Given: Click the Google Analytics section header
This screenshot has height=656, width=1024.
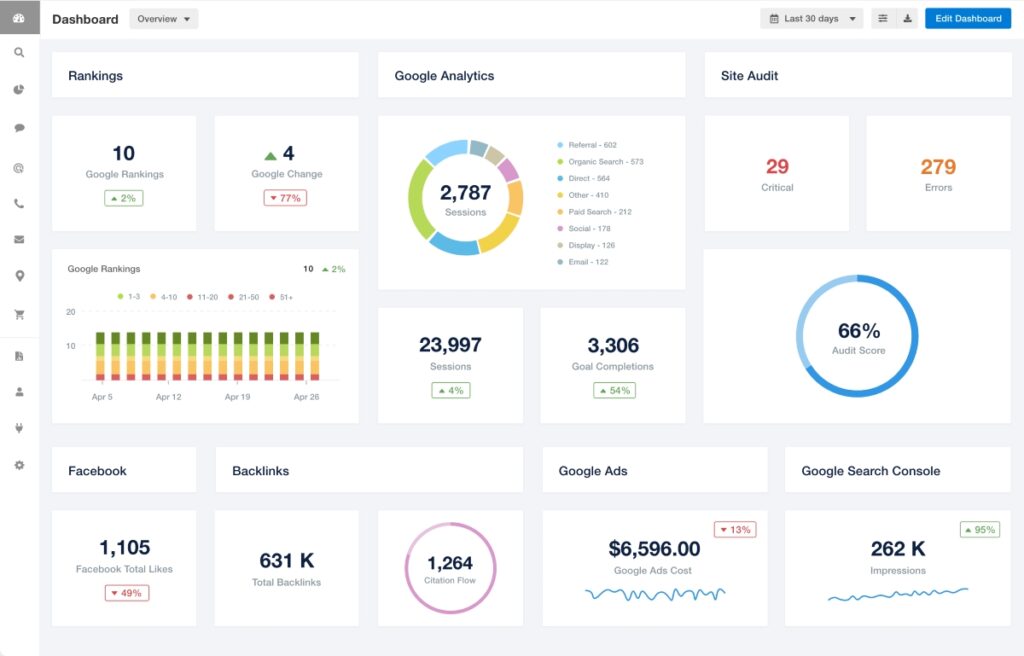Looking at the screenshot, I should pos(532,75).
